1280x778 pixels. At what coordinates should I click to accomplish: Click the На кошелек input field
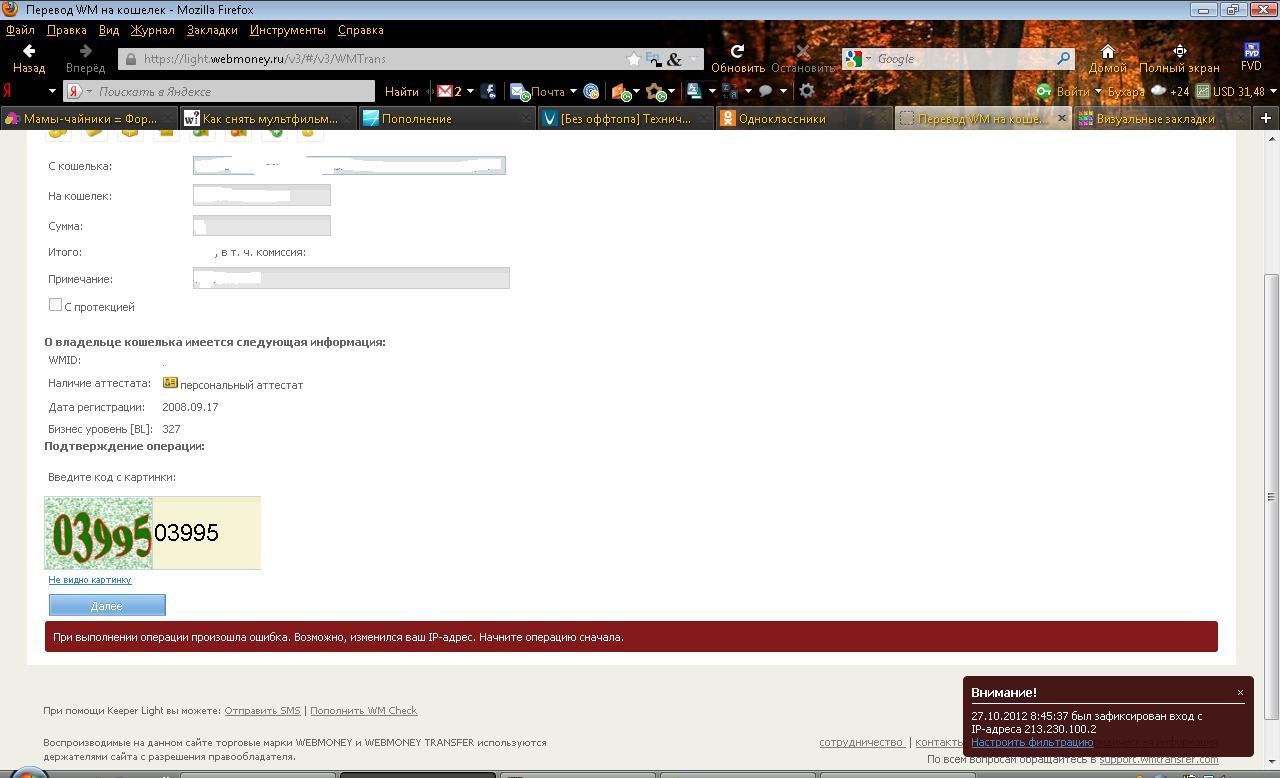262,195
